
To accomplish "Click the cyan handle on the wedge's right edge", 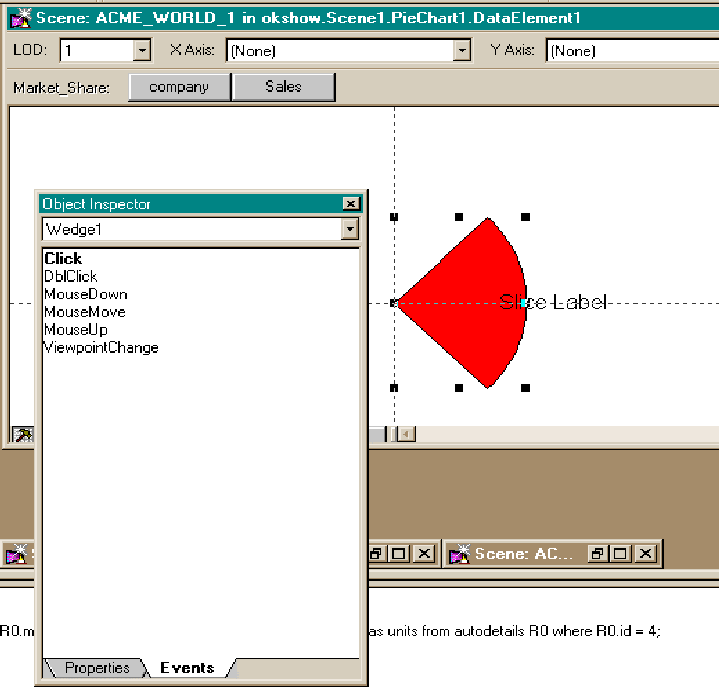I will (524, 302).
